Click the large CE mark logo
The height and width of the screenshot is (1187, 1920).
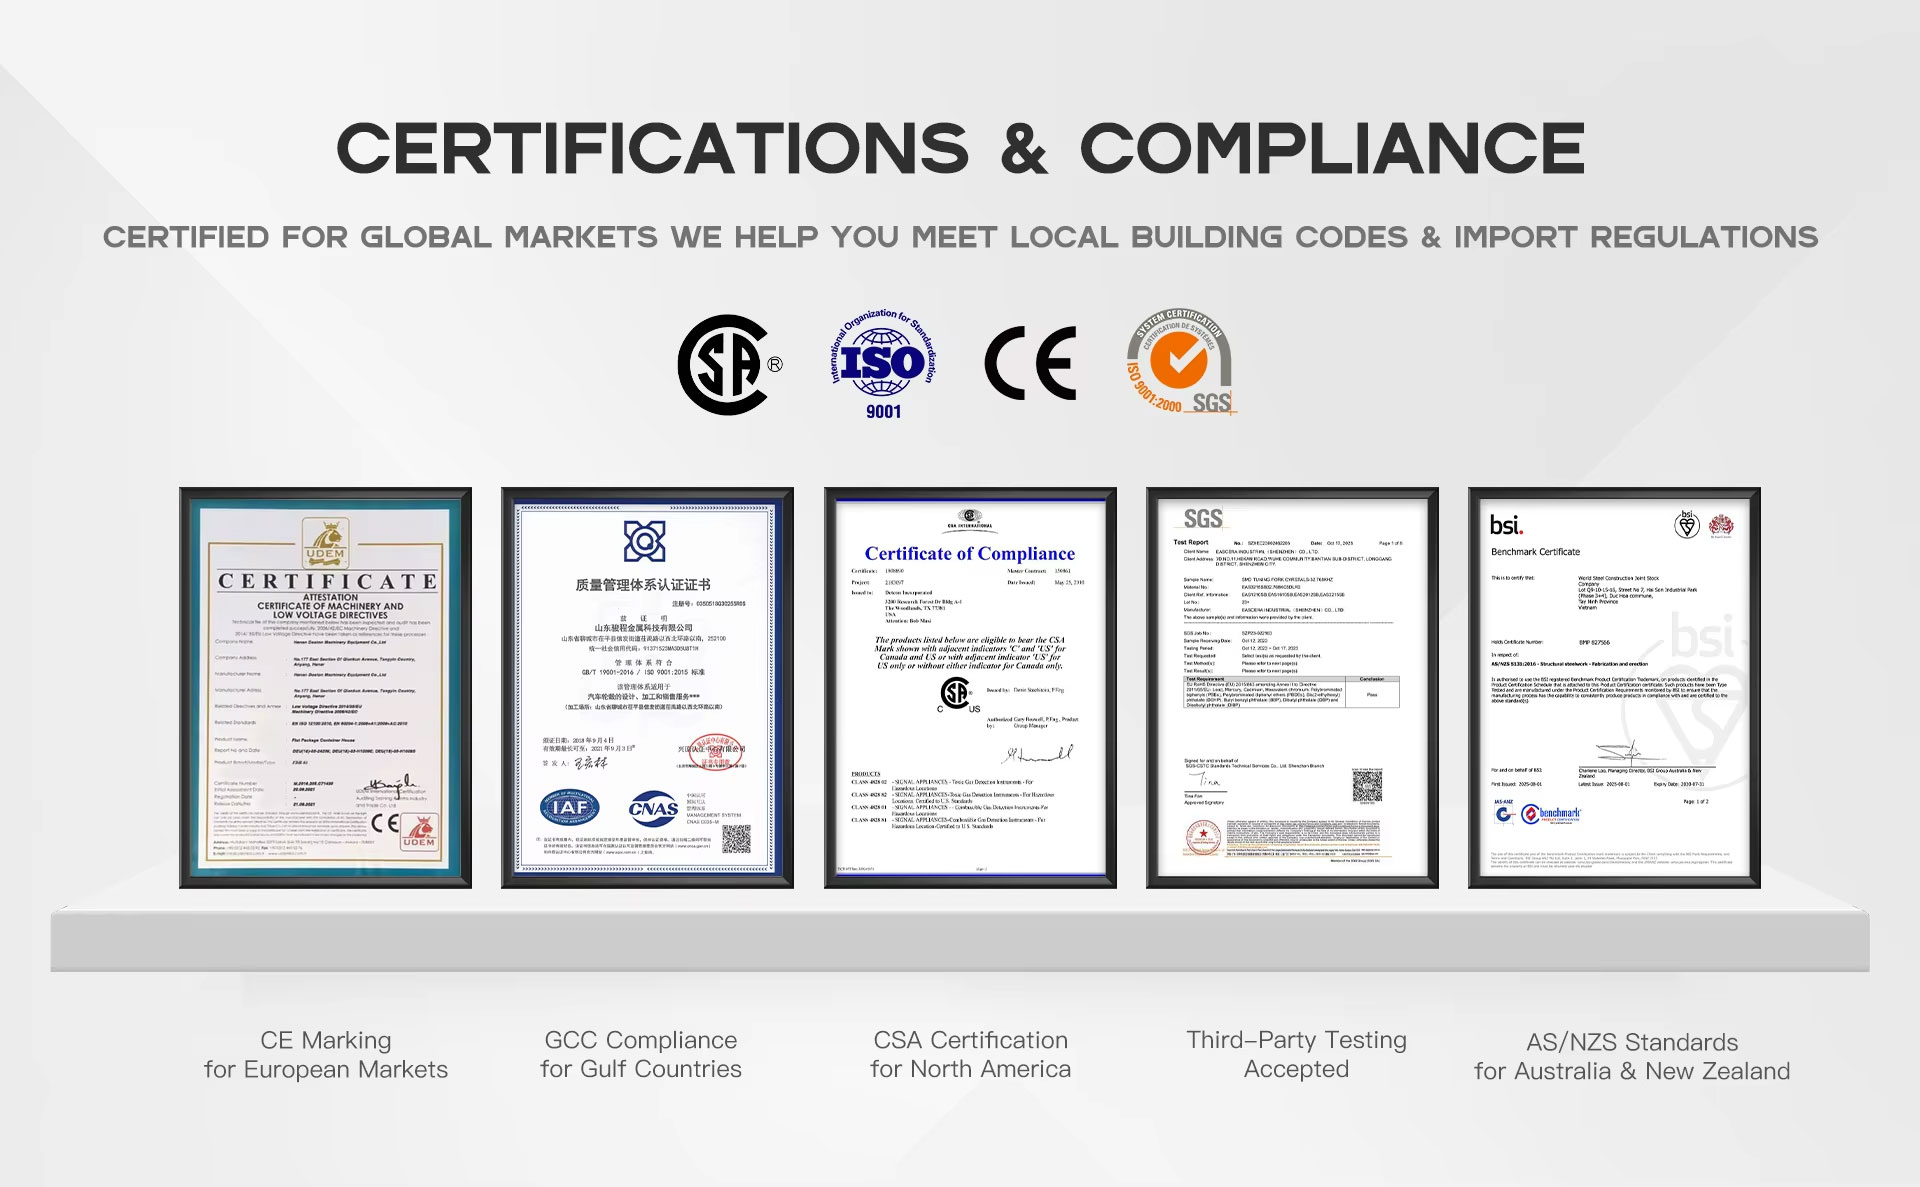click(x=1030, y=363)
